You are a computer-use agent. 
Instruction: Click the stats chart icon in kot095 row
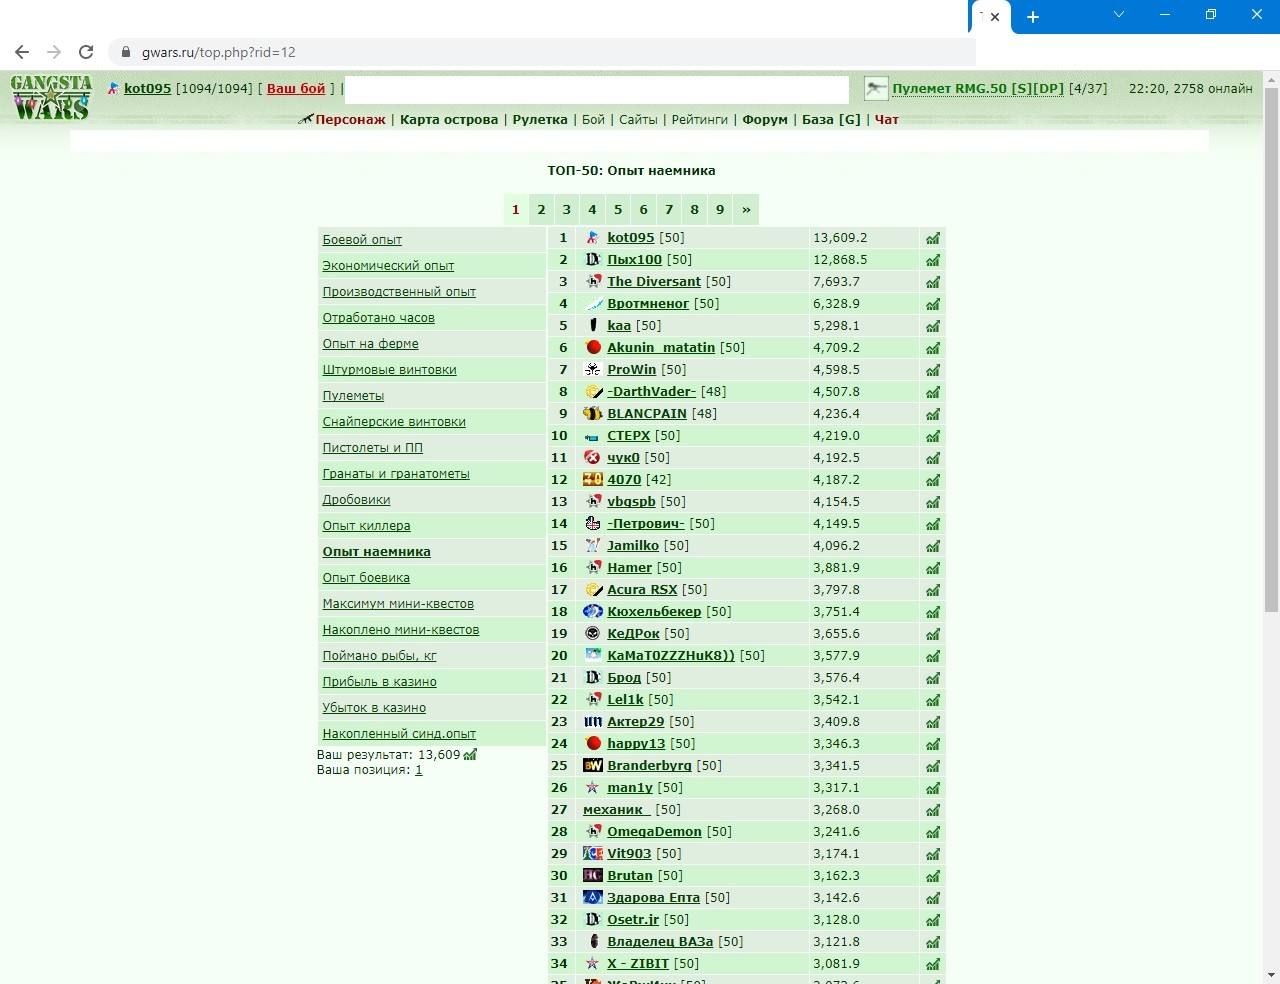tap(933, 239)
